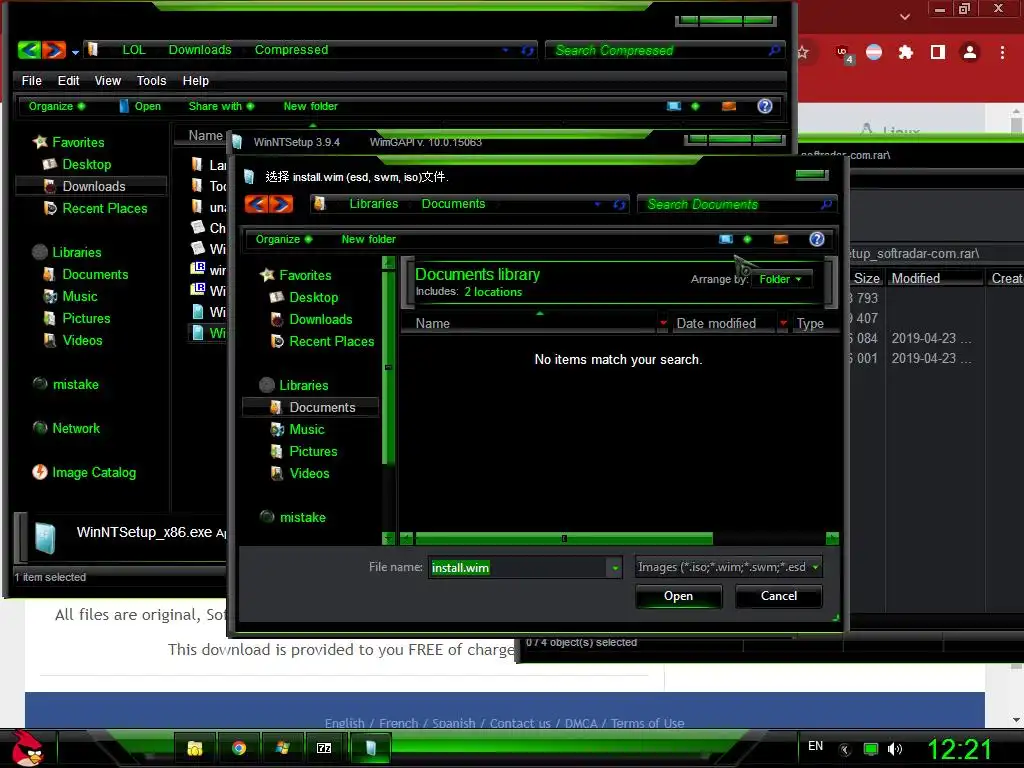This screenshot has width=1024, height=768.
Task: Click the forward arrow in Explorer window
Action: pos(54,50)
